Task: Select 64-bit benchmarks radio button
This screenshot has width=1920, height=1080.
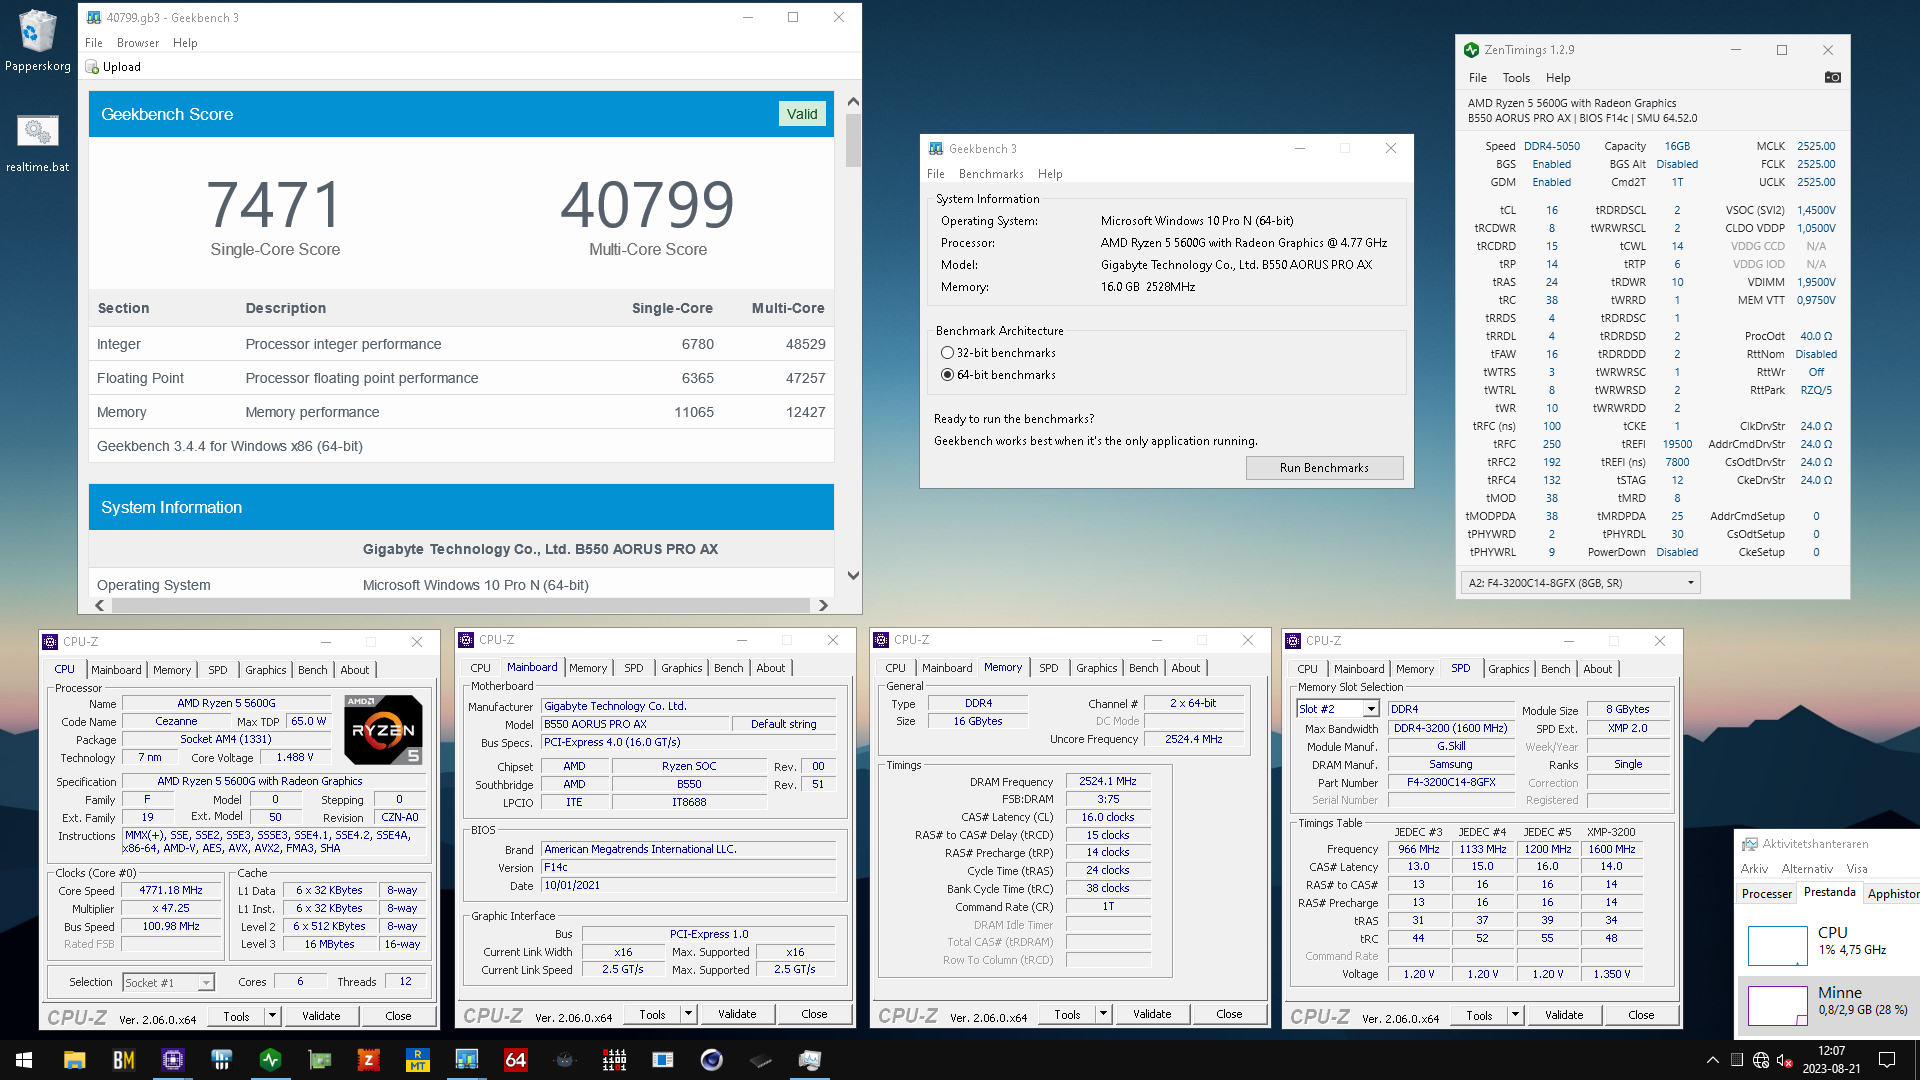Action: [x=947, y=375]
